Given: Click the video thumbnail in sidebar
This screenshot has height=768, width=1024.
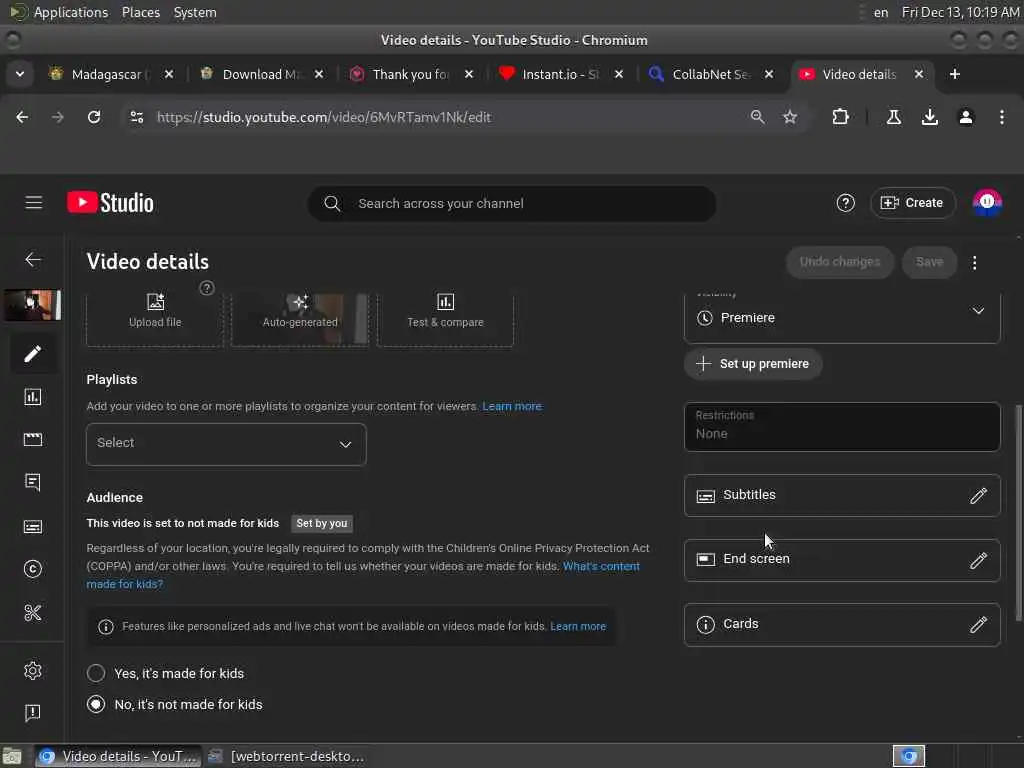Looking at the screenshot, I should click(x=33, y=305).
